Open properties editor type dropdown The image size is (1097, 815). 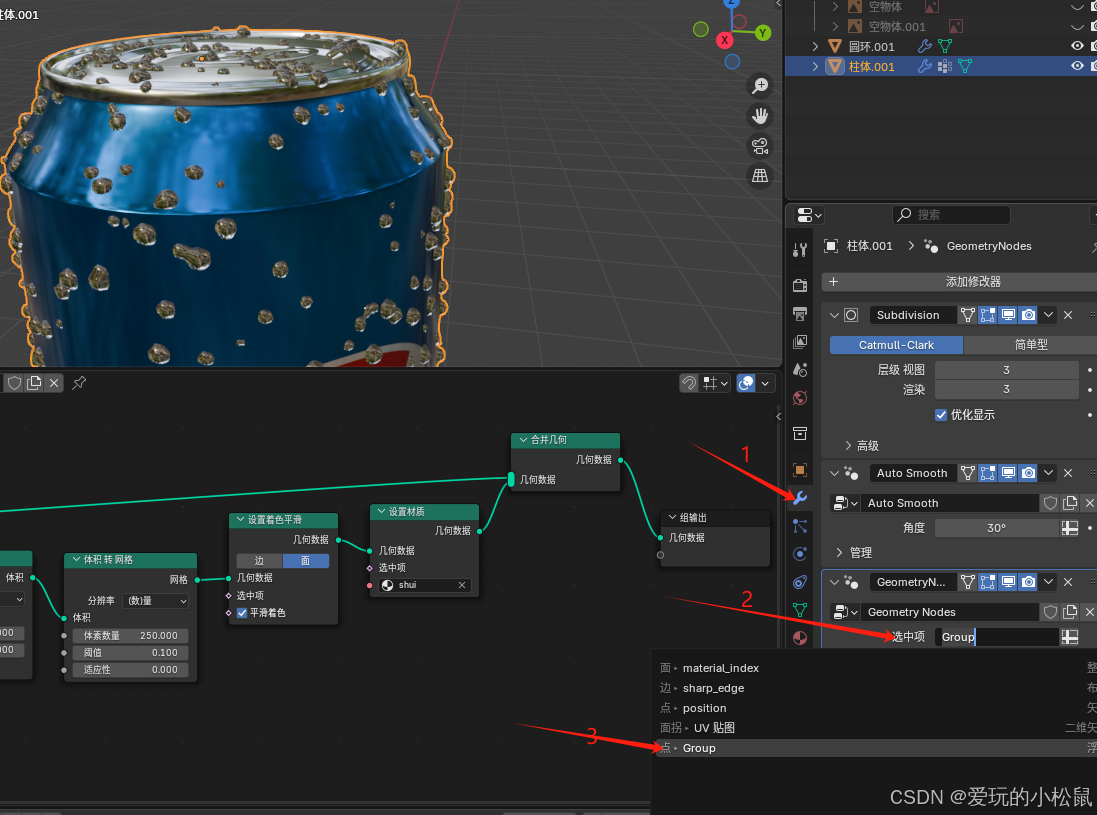[x=809, y=215]
